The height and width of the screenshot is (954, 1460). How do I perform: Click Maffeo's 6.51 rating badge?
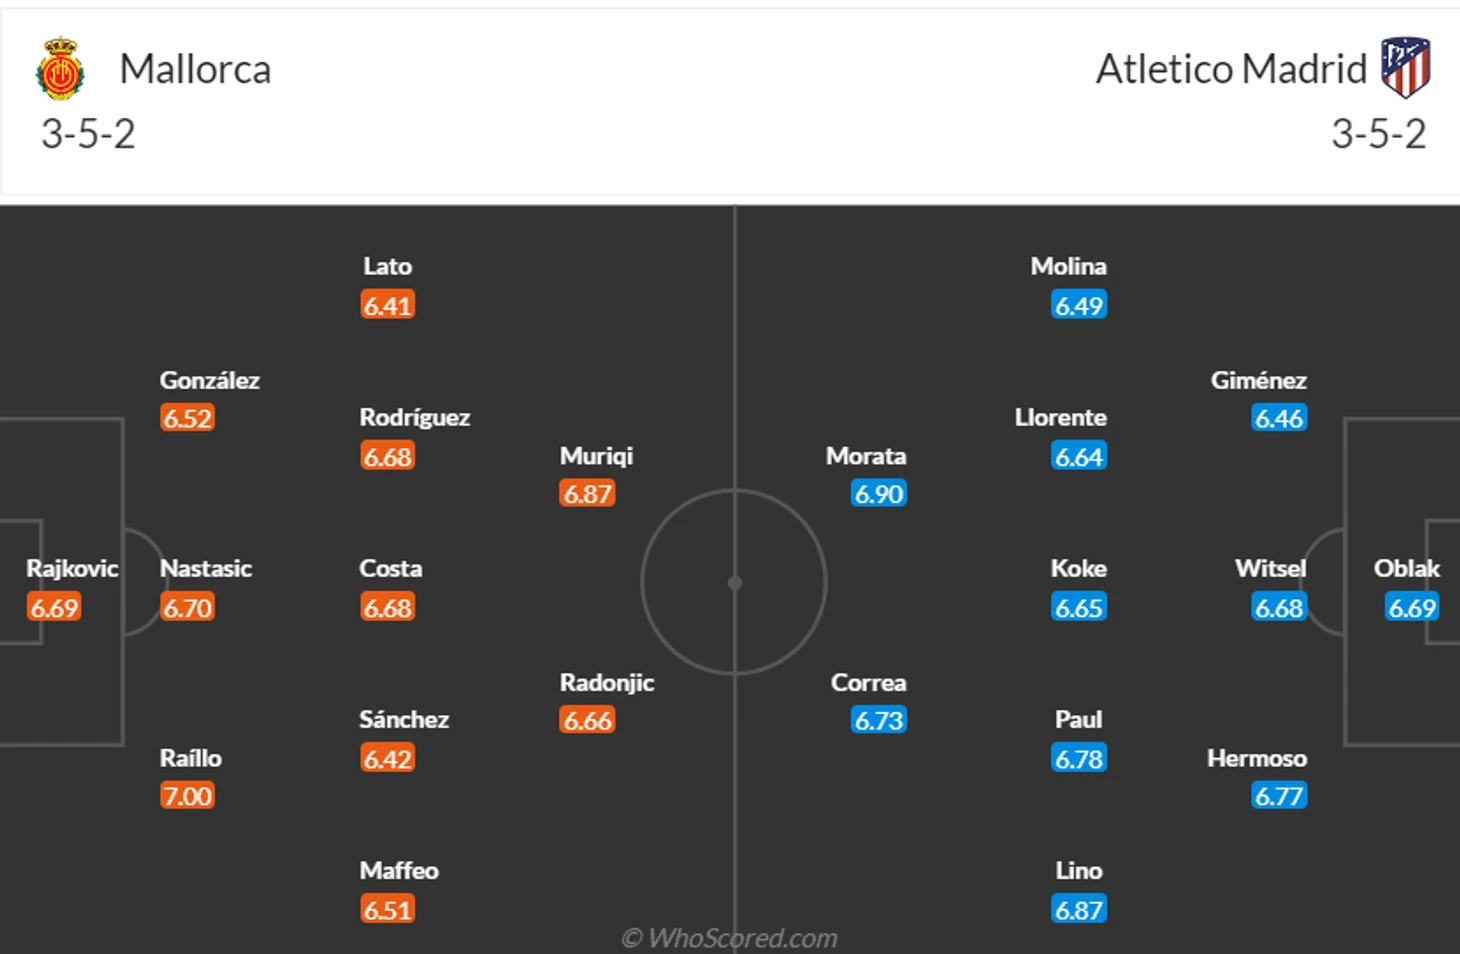[x=387, y=910]
